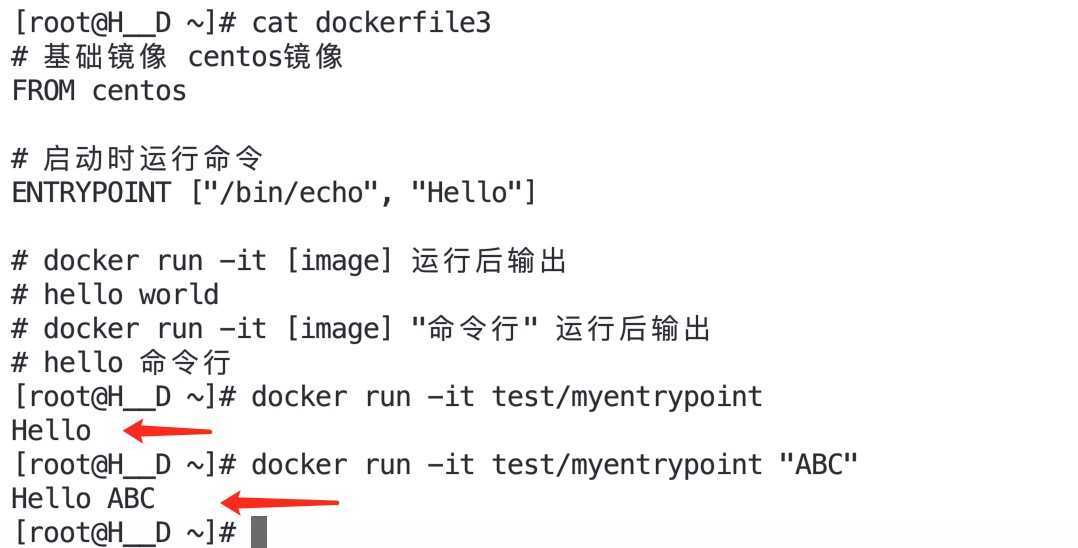
Task: Click the "# hello world" comment line
Action: (x=115, y=295)
